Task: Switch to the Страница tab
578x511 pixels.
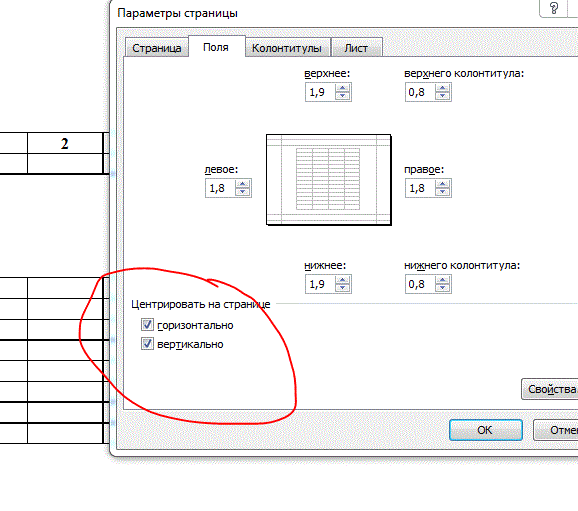Action: tap(157, 48)
